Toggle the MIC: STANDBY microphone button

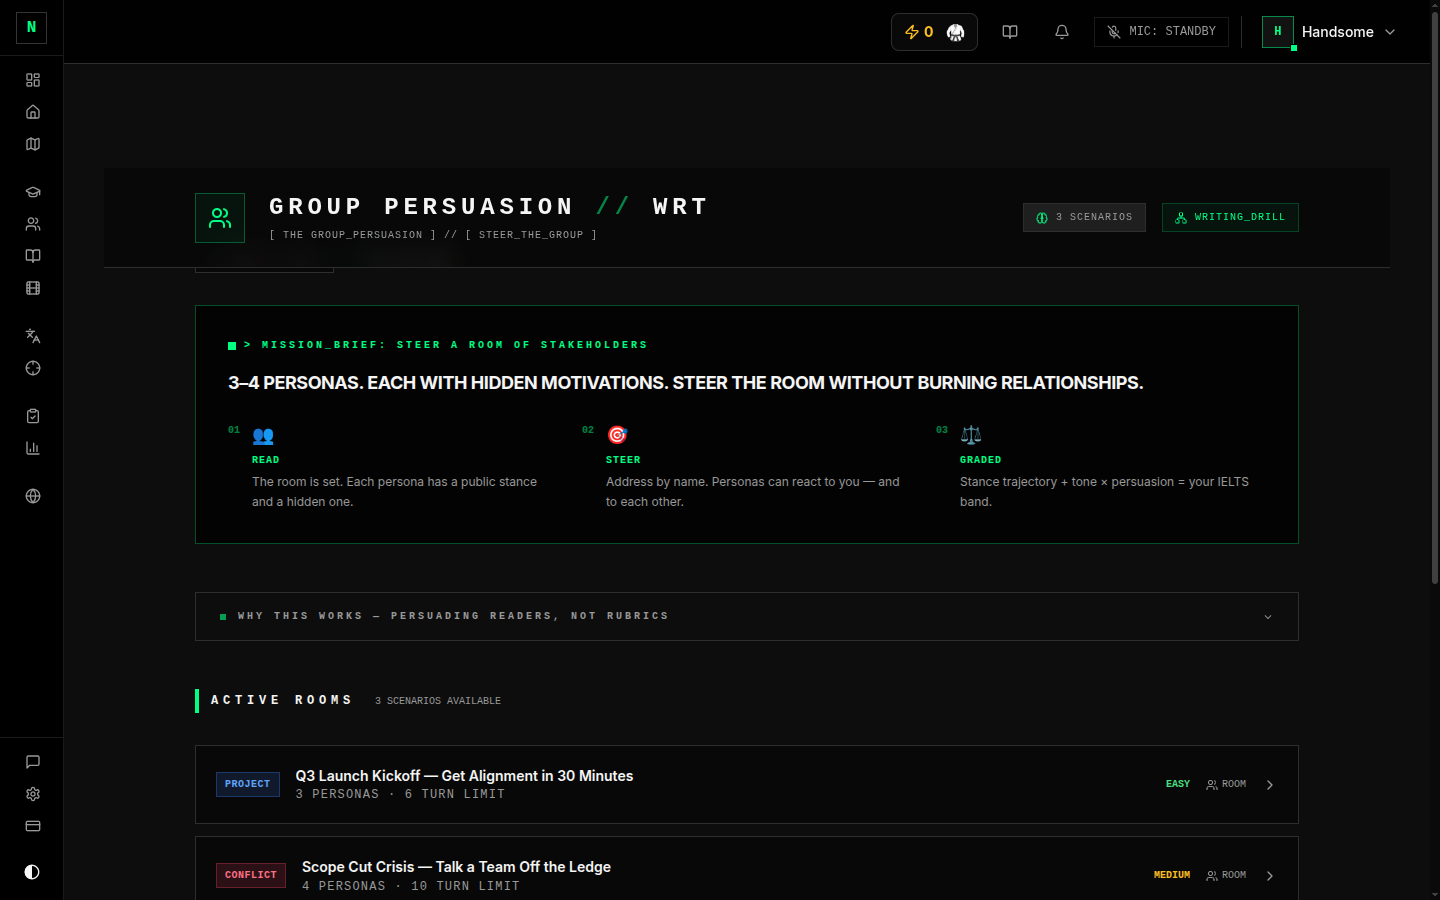coord(1161,32)
